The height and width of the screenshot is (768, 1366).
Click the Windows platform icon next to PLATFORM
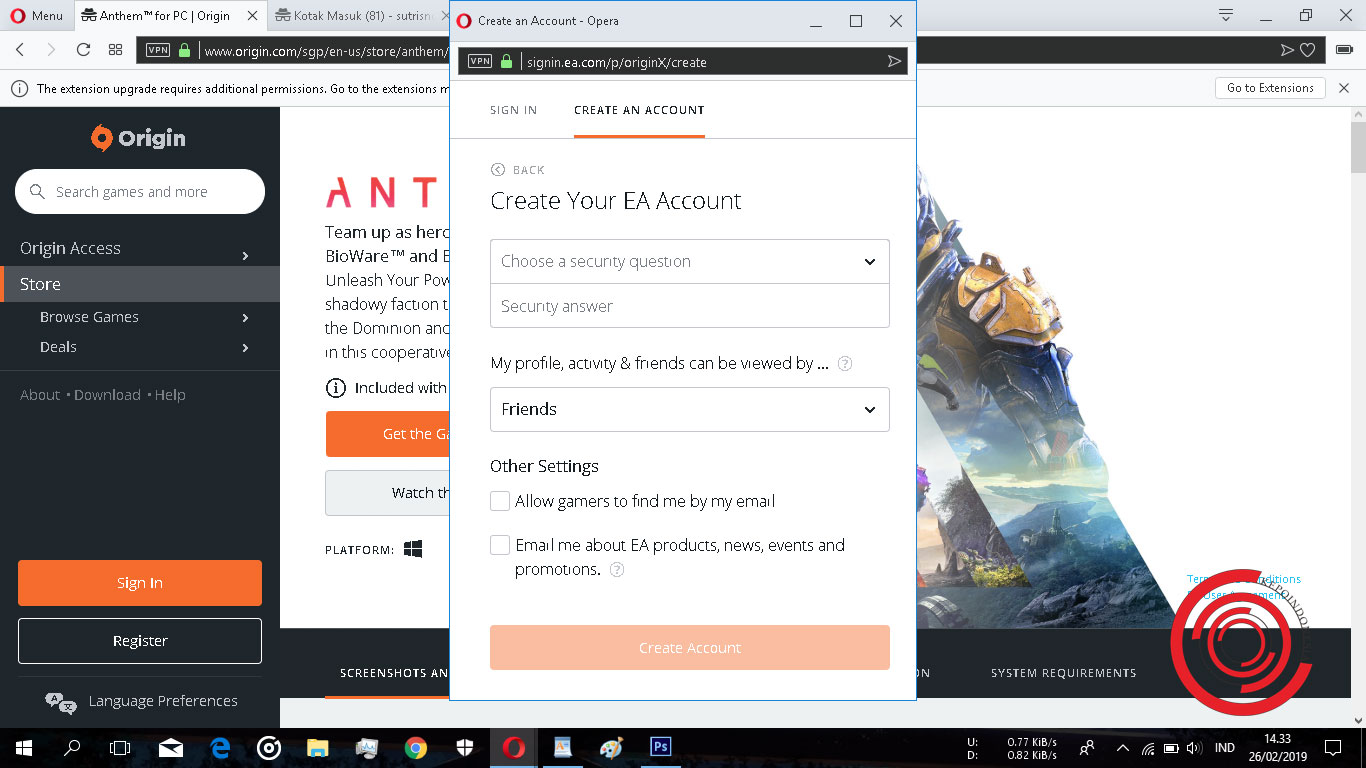pos(413,548)
